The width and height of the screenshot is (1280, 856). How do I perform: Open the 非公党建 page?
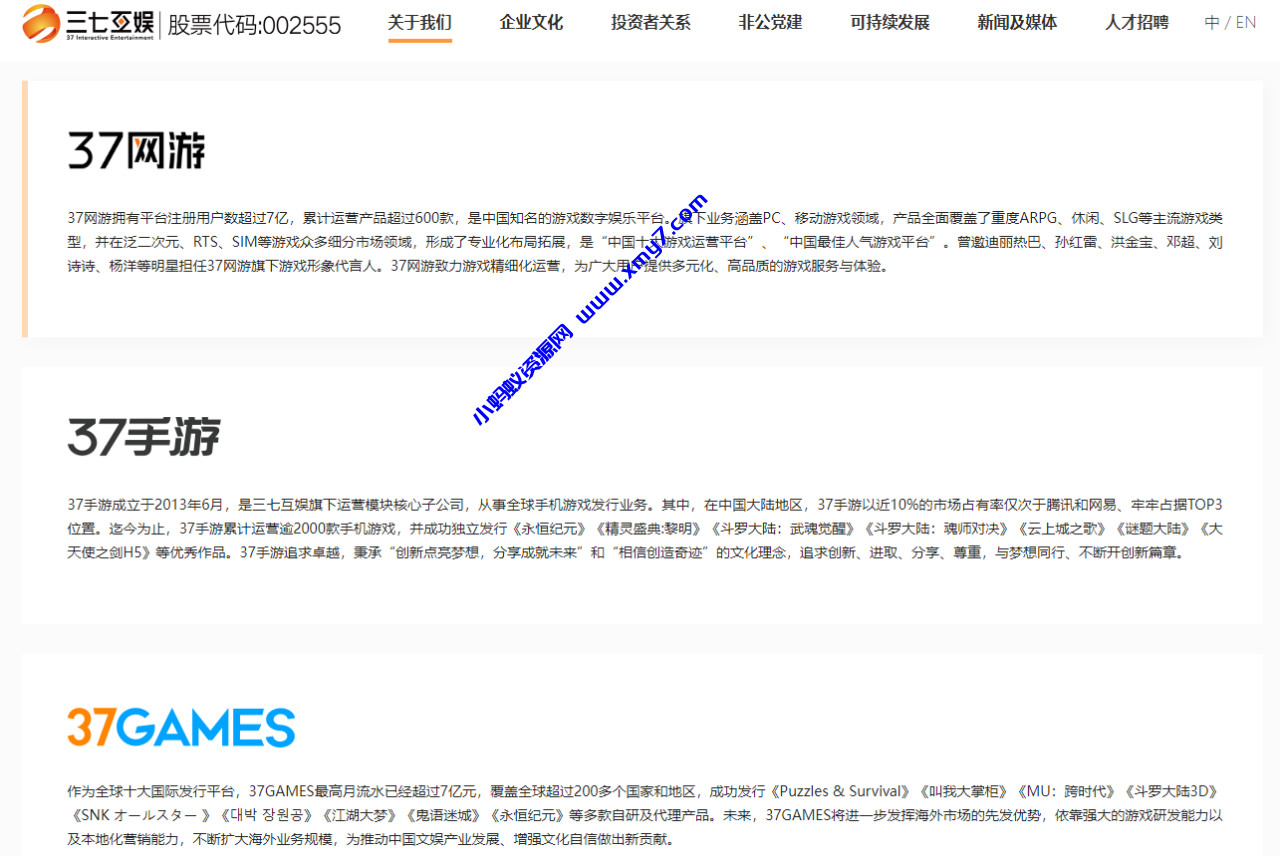click(769, 22)
